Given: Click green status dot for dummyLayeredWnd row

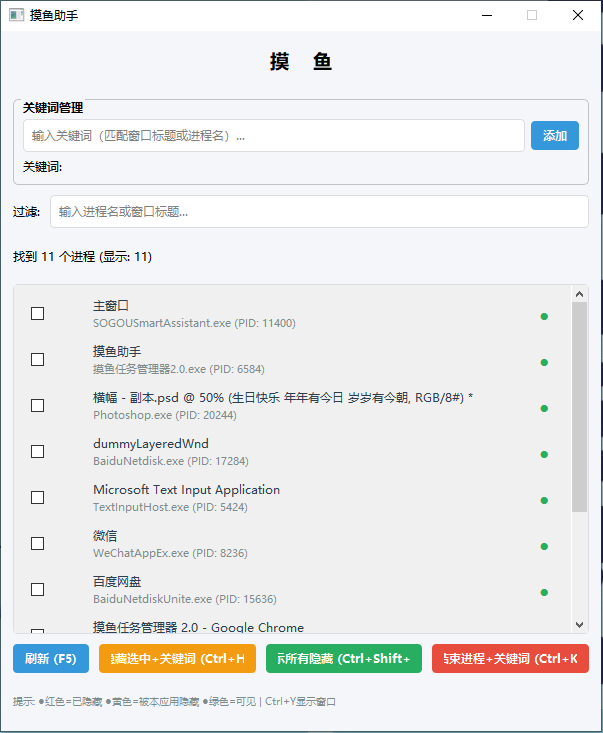Looking at the screenshot, I should [544, 454].
